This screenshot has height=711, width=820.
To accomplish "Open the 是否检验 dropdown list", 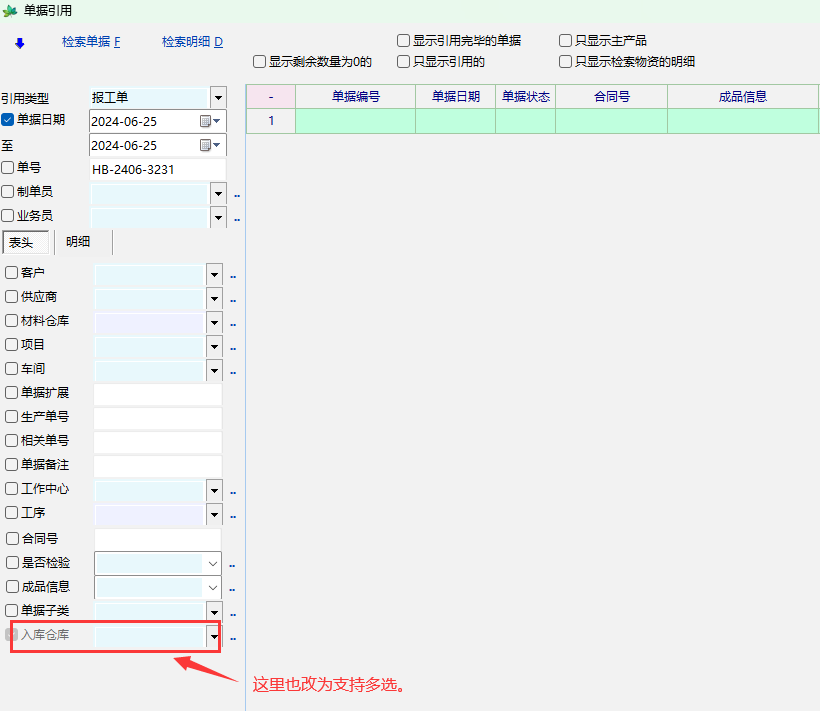I will [213, 564].
